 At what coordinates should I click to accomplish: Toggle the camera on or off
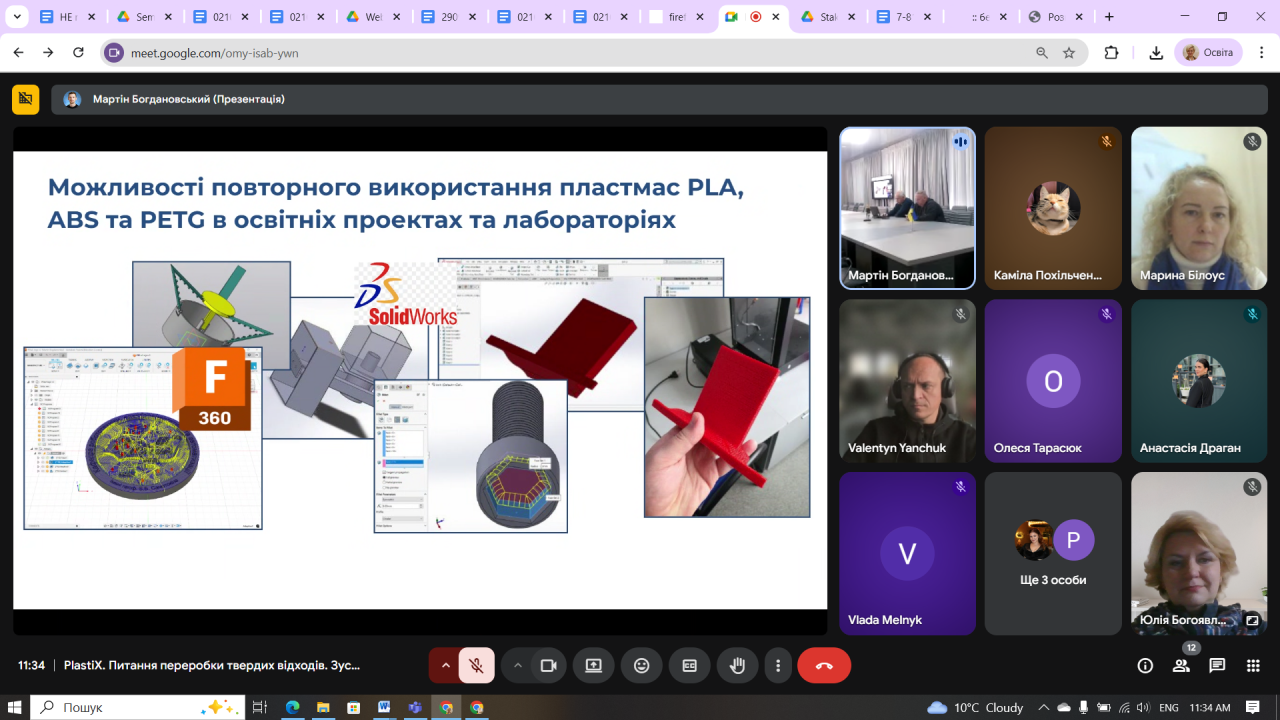pos(548,666)
